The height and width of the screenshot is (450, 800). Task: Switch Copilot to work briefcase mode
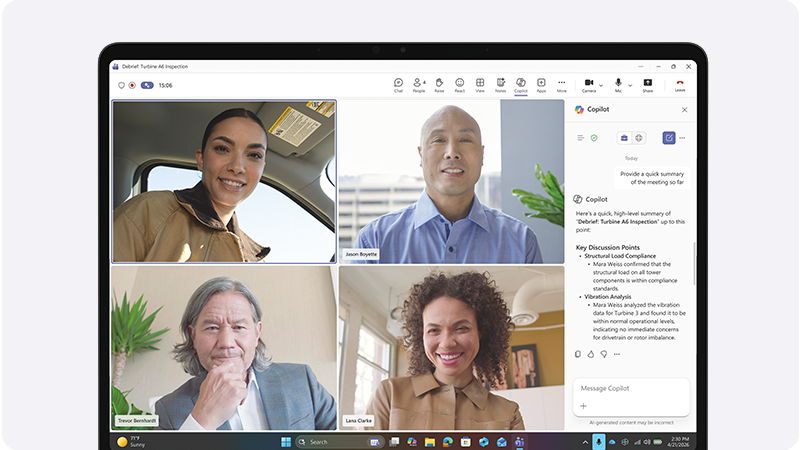point(624,138)
